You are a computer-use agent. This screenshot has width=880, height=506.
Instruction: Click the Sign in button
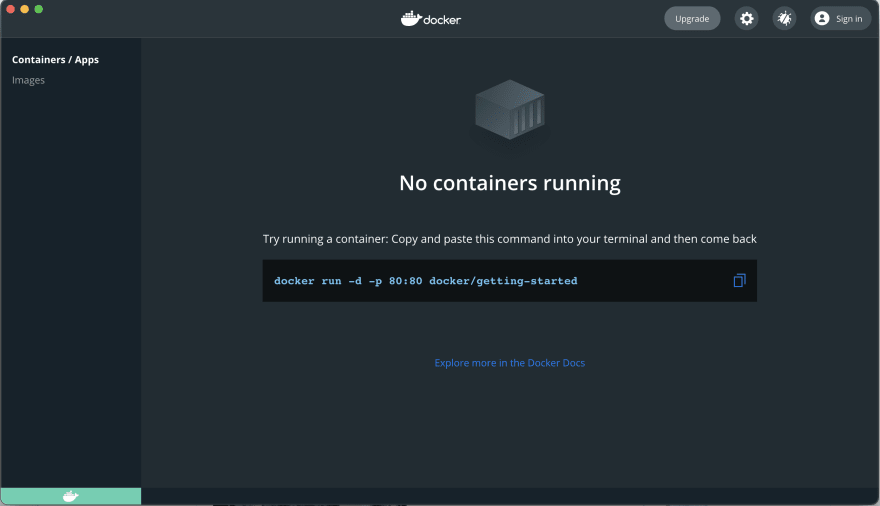click(x=840, y=19)
